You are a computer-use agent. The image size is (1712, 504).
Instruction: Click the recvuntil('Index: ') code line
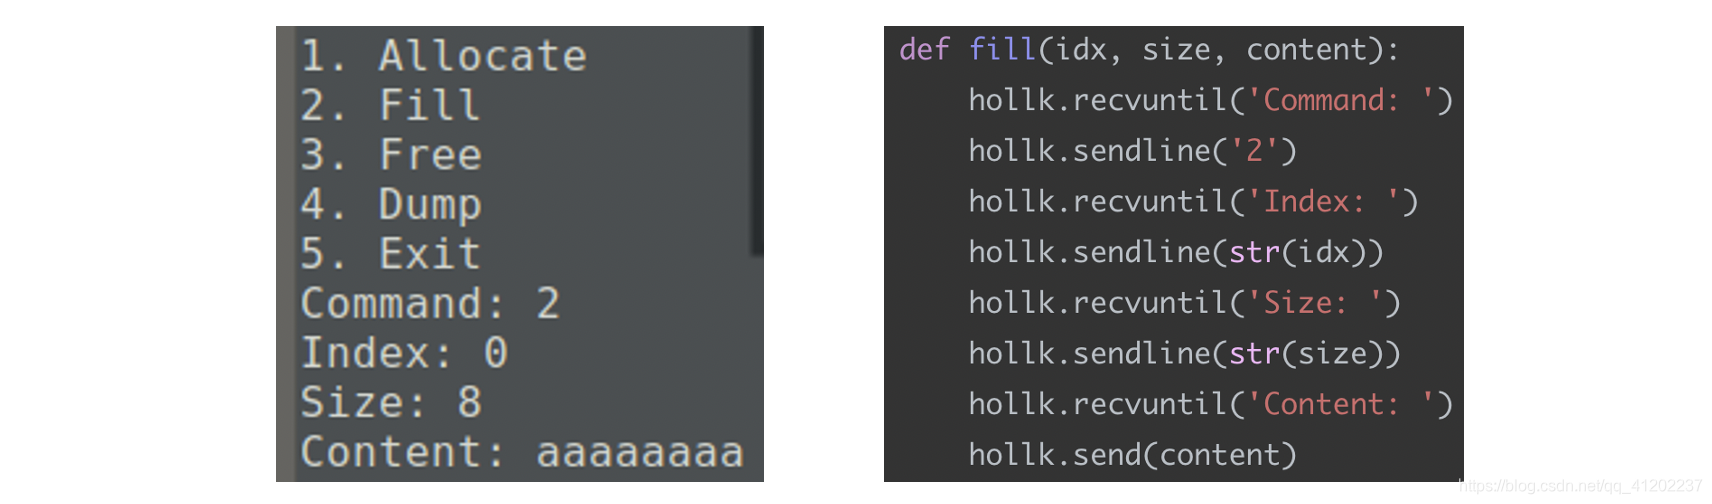[x=1193, y=202]
